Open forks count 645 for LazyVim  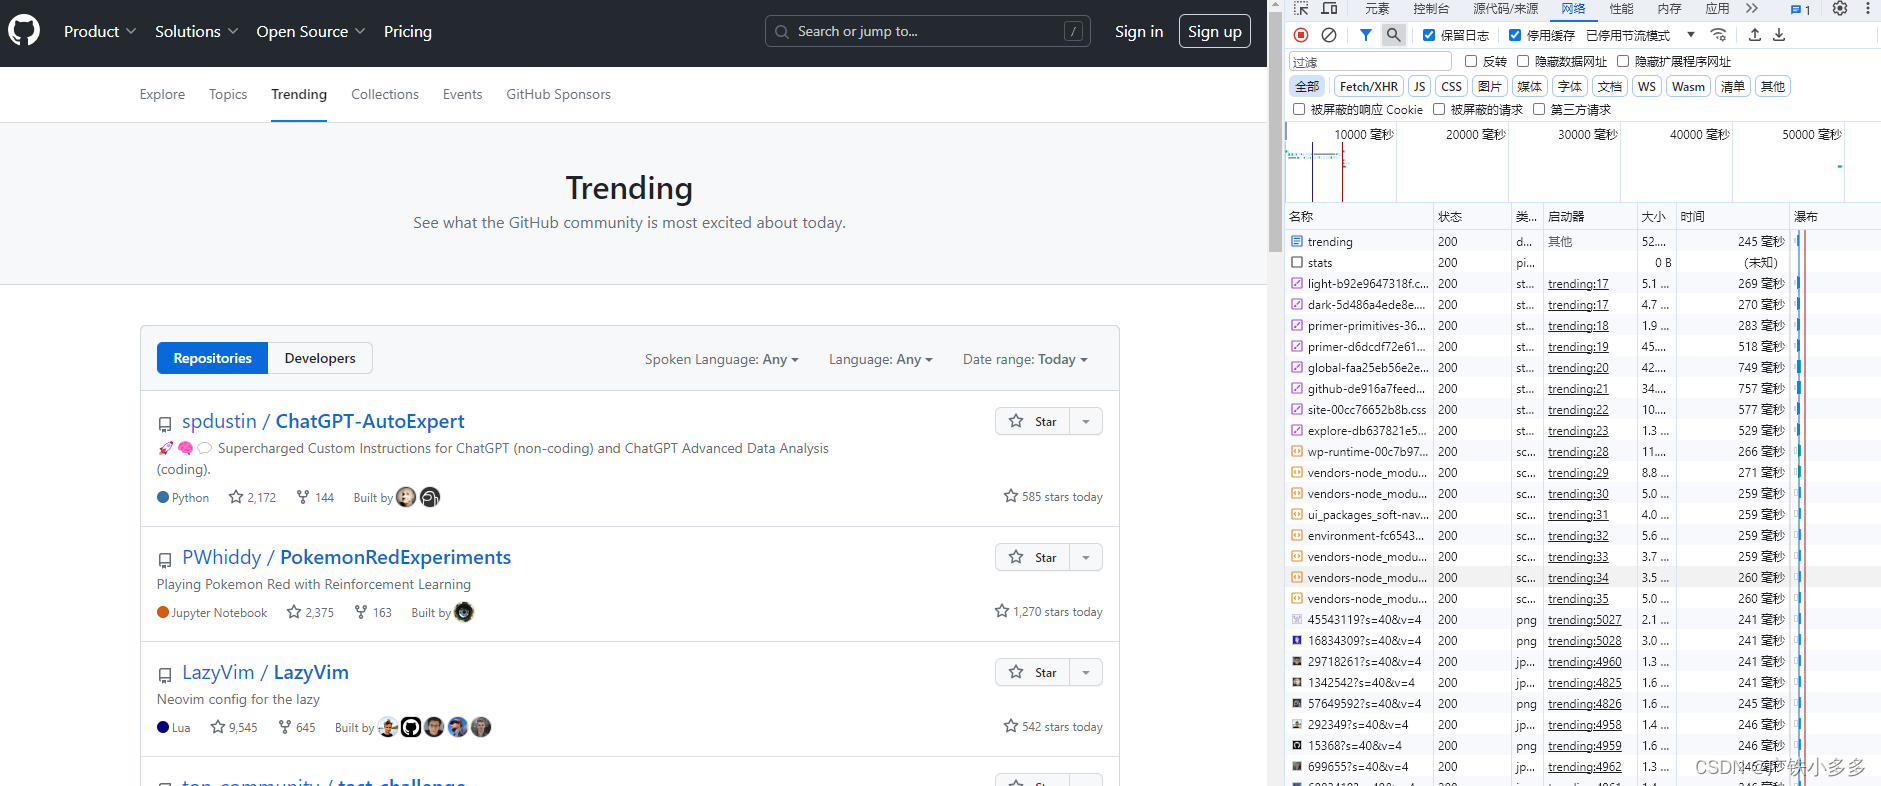[x=297, y=727]
